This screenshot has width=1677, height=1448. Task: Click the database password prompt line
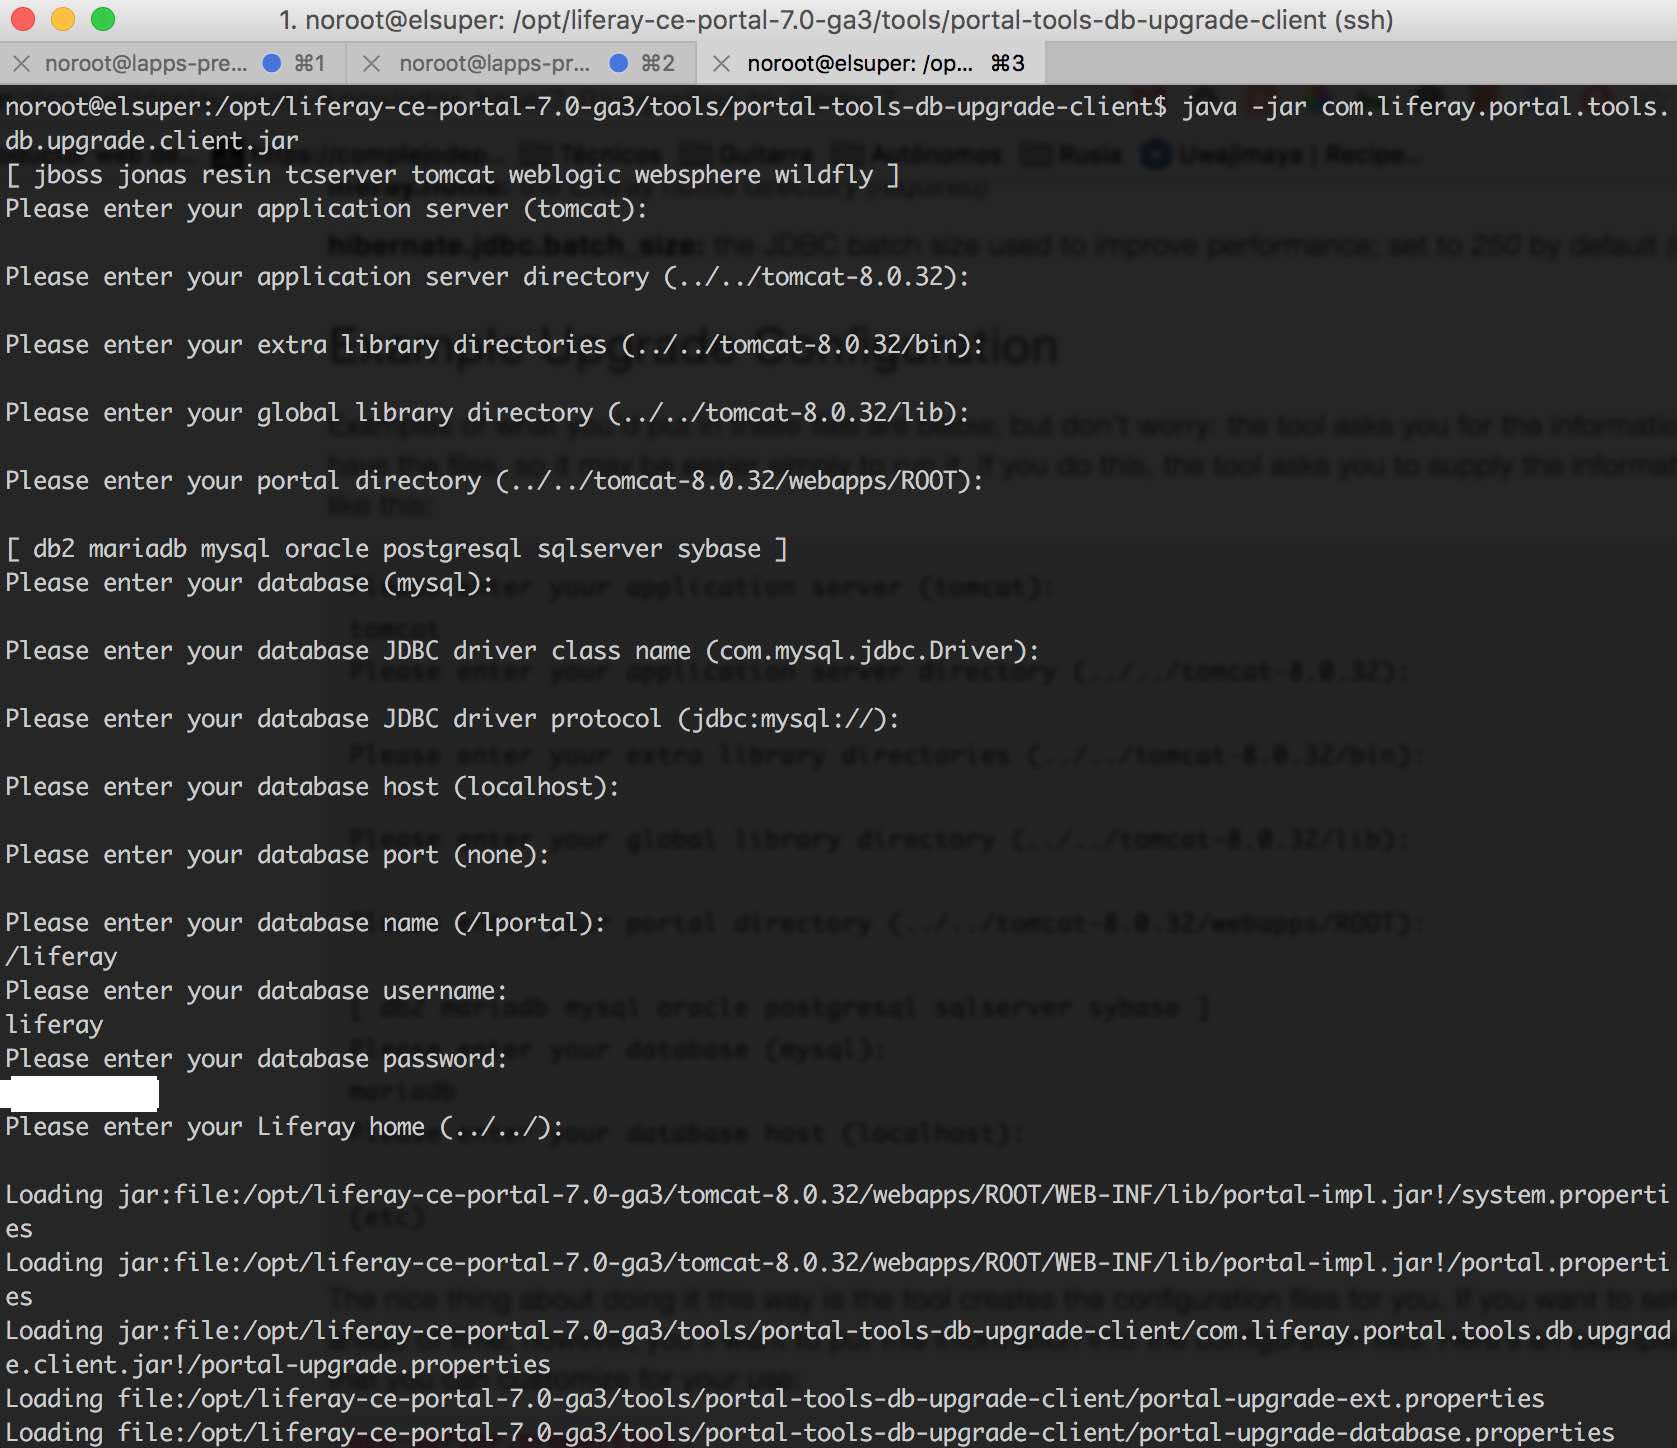click(x=256, y=1059)
